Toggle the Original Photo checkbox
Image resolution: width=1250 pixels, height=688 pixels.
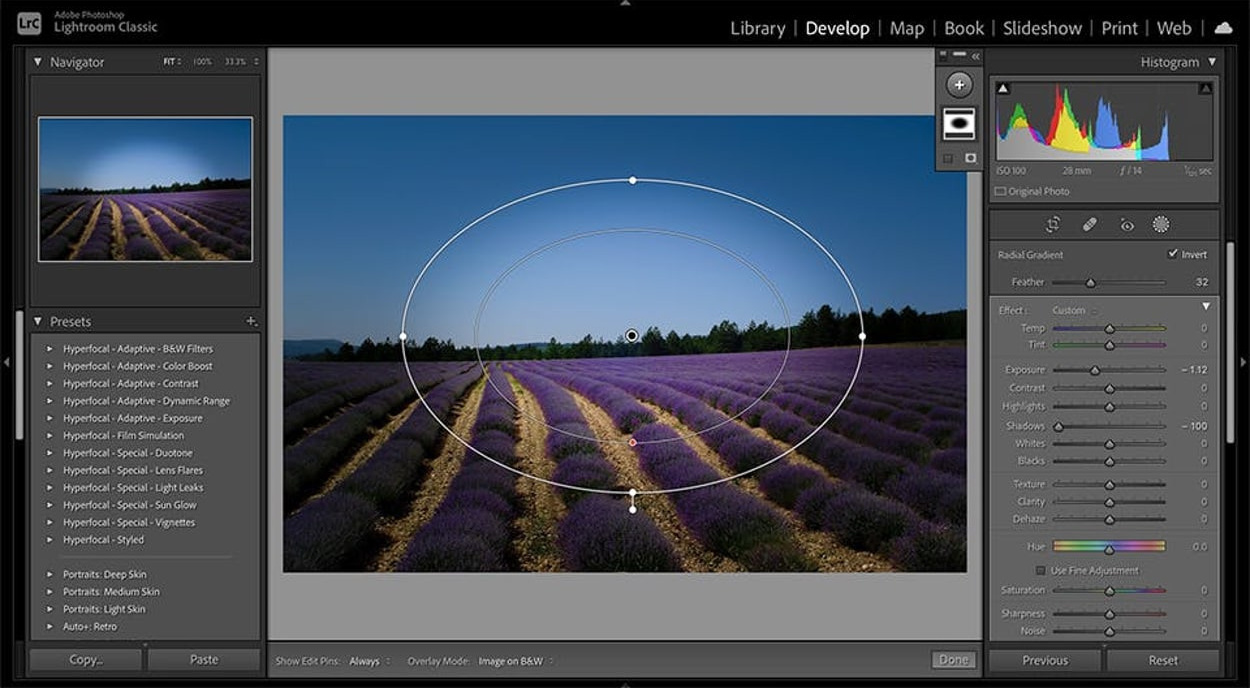[1001, 191]
